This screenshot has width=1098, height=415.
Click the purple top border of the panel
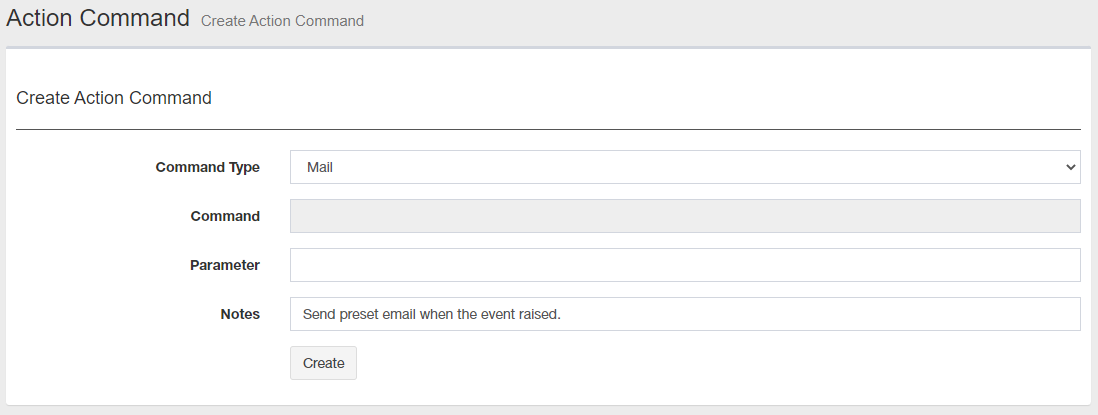point(548,47)
